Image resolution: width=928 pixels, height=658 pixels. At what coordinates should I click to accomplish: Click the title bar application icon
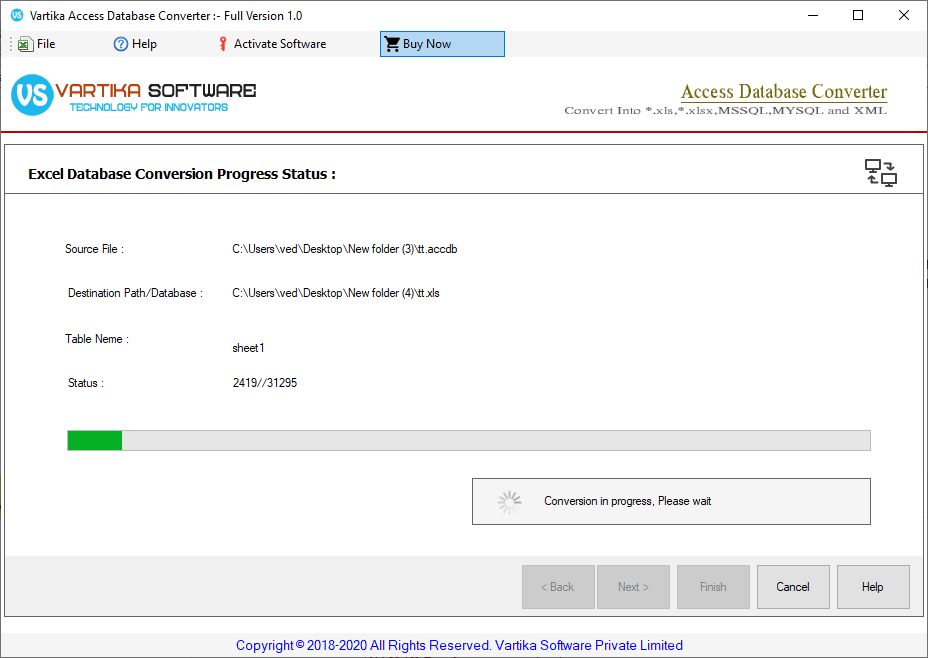(17, 15)
